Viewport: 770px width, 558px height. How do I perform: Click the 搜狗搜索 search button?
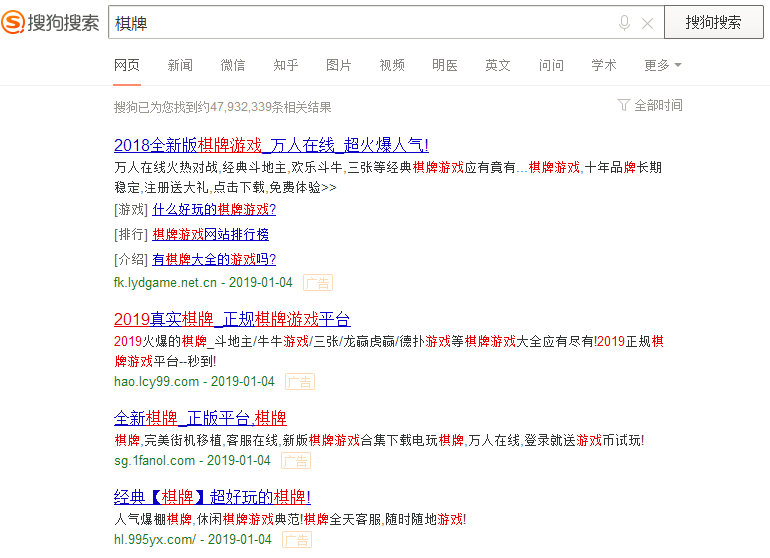tap(713, 22)
